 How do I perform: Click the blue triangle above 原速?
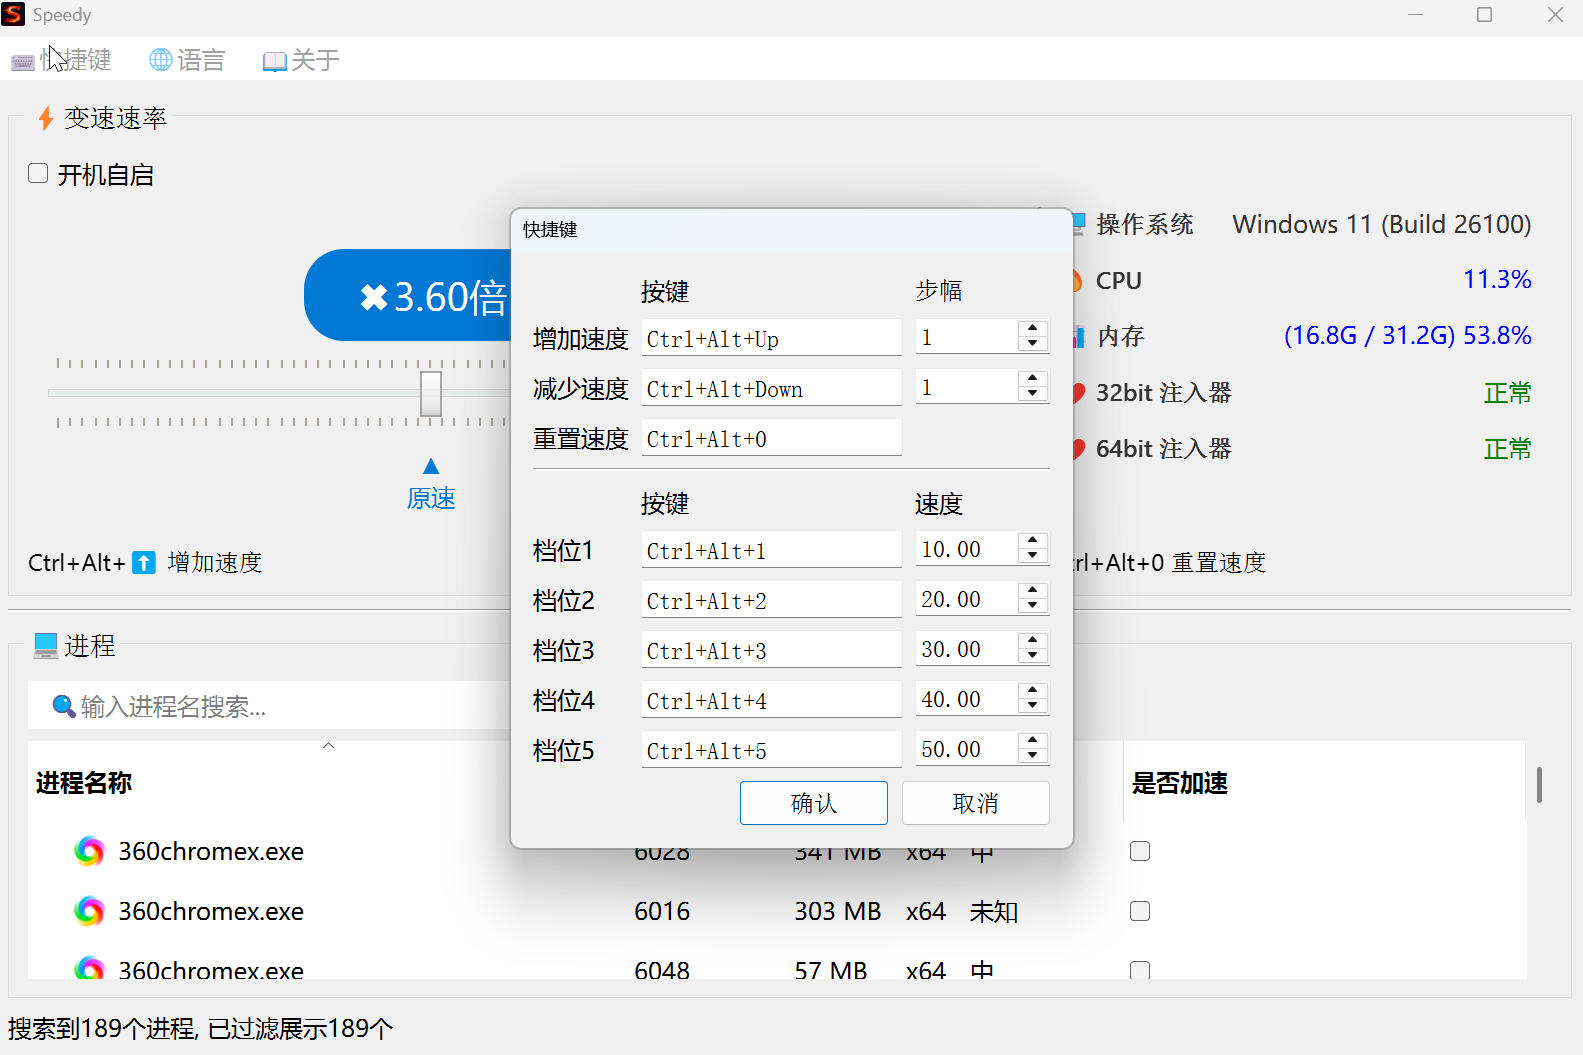(431, 466)
